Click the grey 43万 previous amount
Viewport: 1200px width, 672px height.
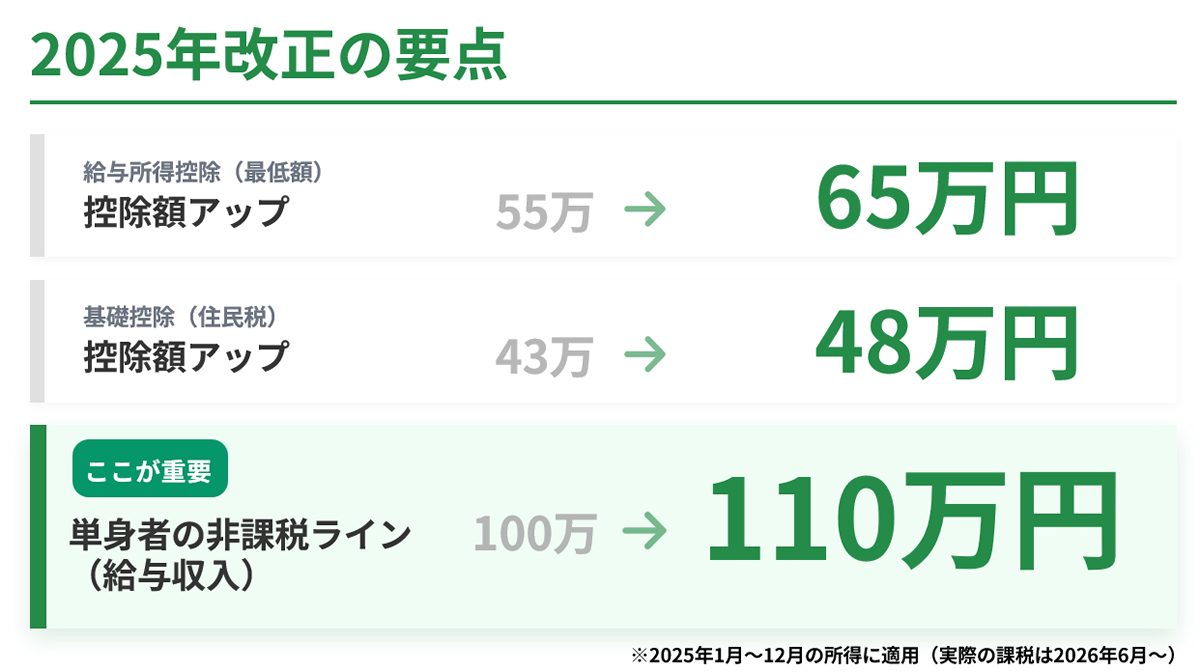pyautogui.click(x=544, y=356)
